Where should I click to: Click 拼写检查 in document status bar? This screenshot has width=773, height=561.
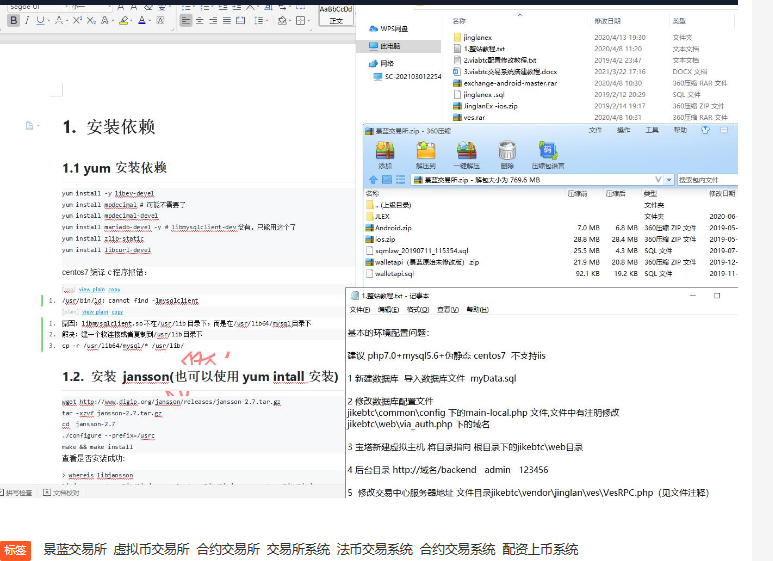[16, 492]
